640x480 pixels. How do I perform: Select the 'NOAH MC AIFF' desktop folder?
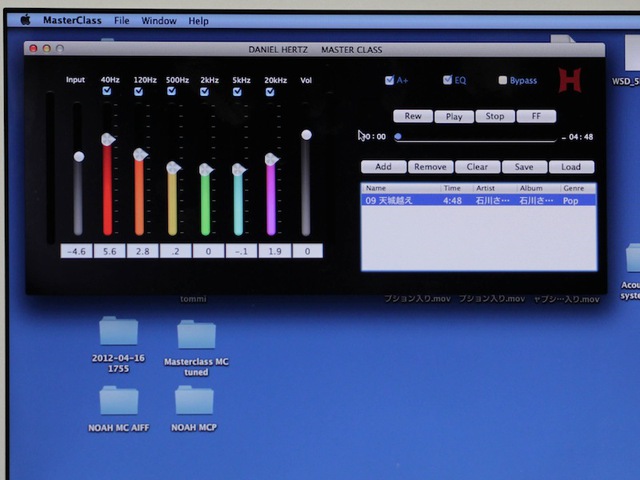coord(119,409)
